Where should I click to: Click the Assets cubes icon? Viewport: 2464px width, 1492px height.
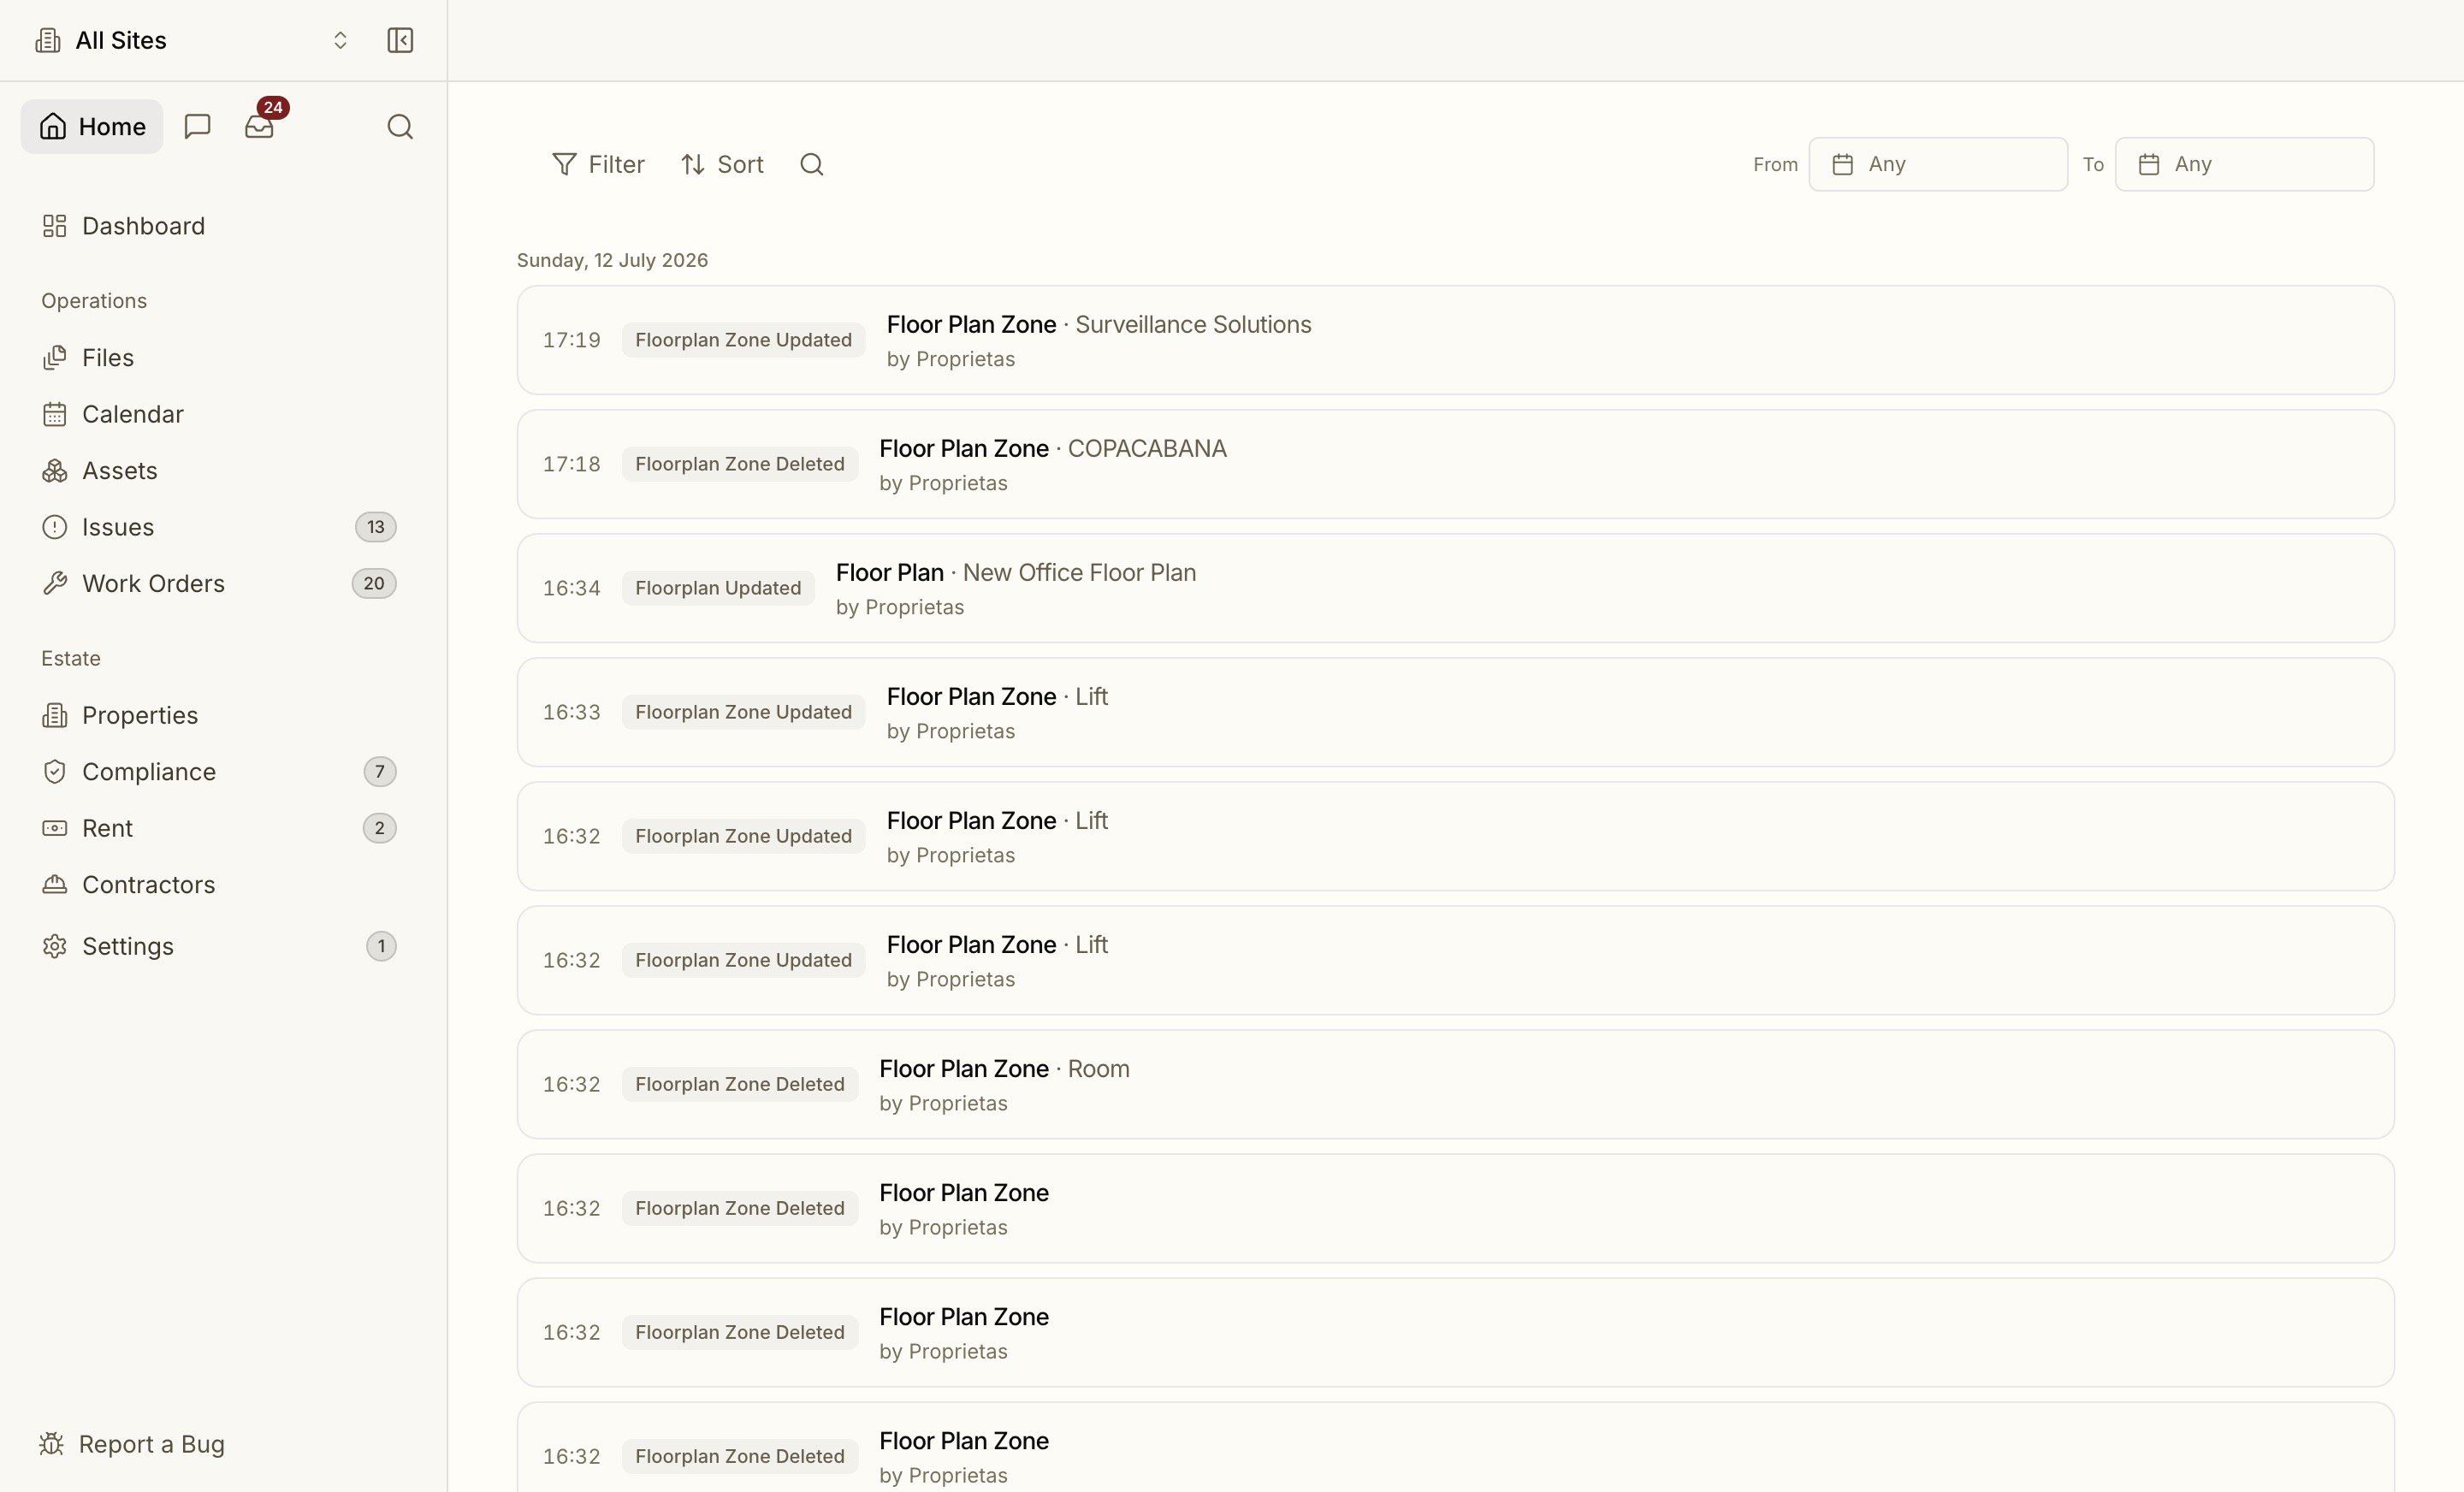coord(55,470)
